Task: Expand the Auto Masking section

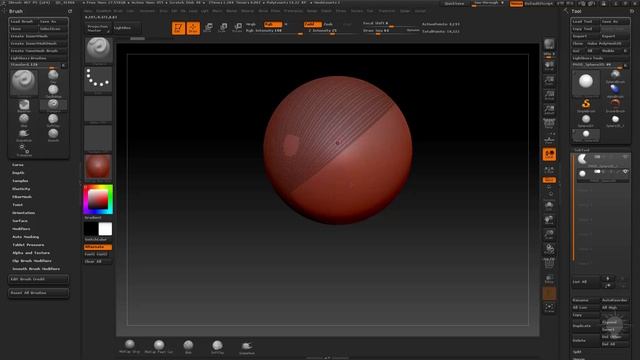Action: pyautogui.click(x=25, y=237)
